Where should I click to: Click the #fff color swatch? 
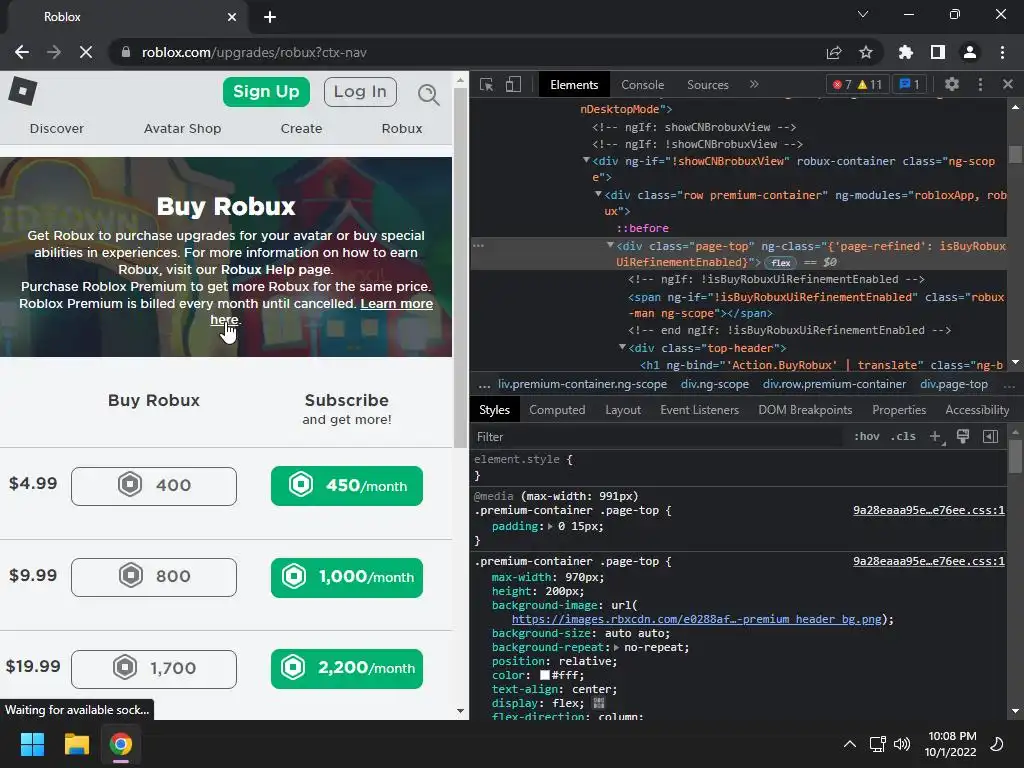(x=545, y=675)
